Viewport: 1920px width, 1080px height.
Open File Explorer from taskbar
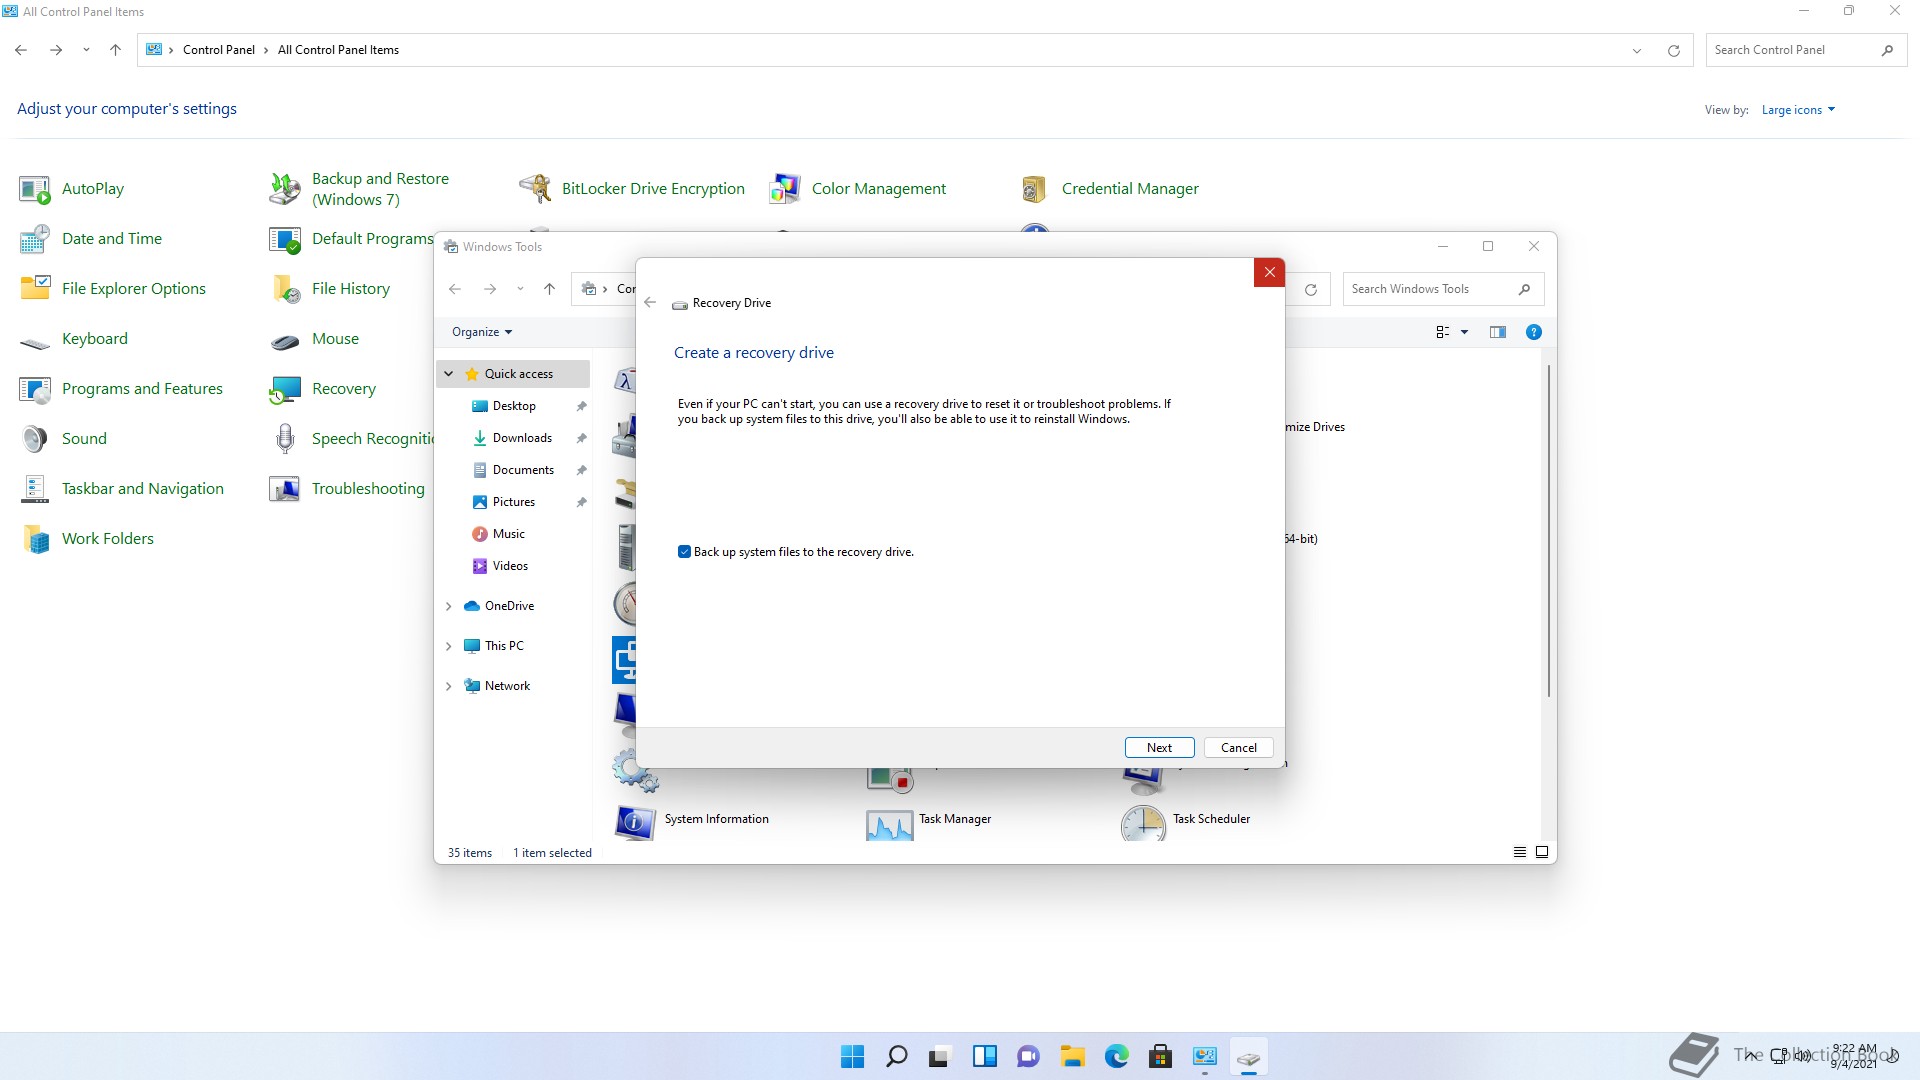coord(1072,1056)
